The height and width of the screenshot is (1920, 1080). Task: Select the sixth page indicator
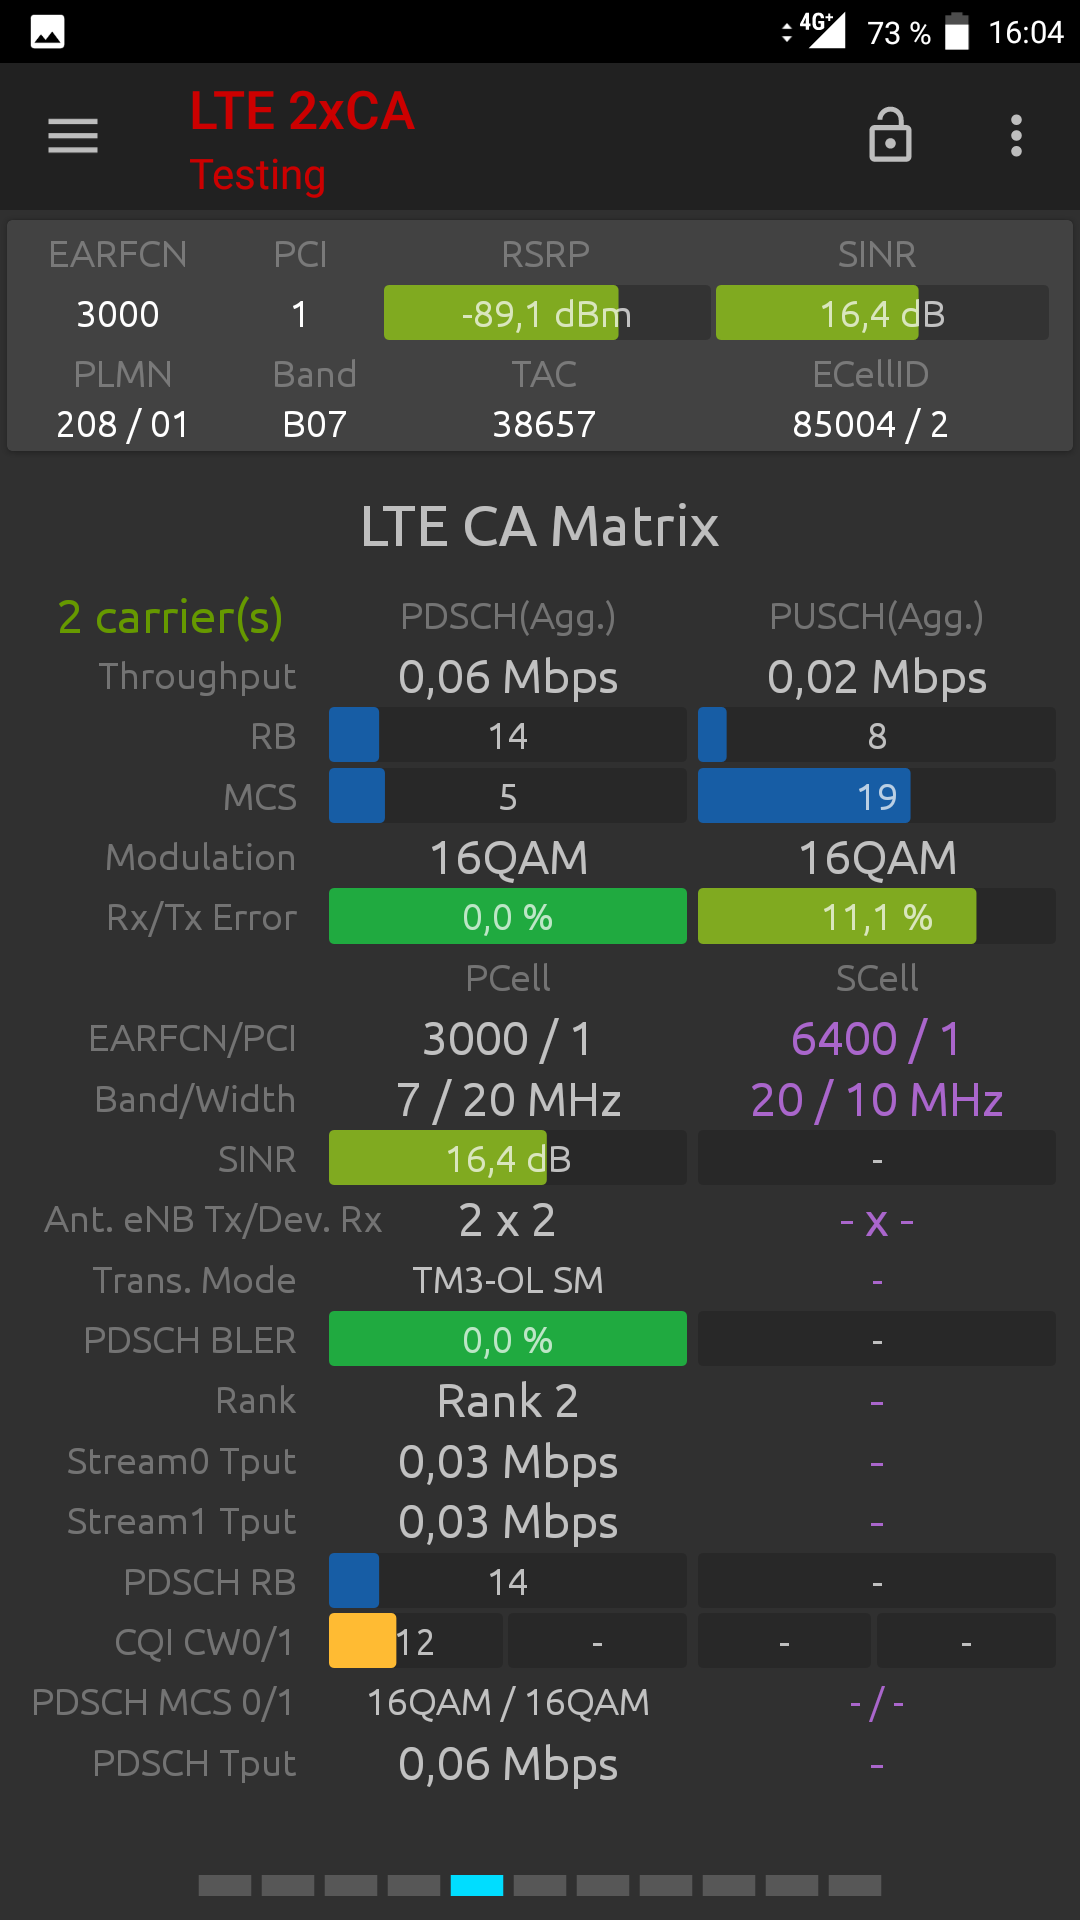tap(540, 1885)
